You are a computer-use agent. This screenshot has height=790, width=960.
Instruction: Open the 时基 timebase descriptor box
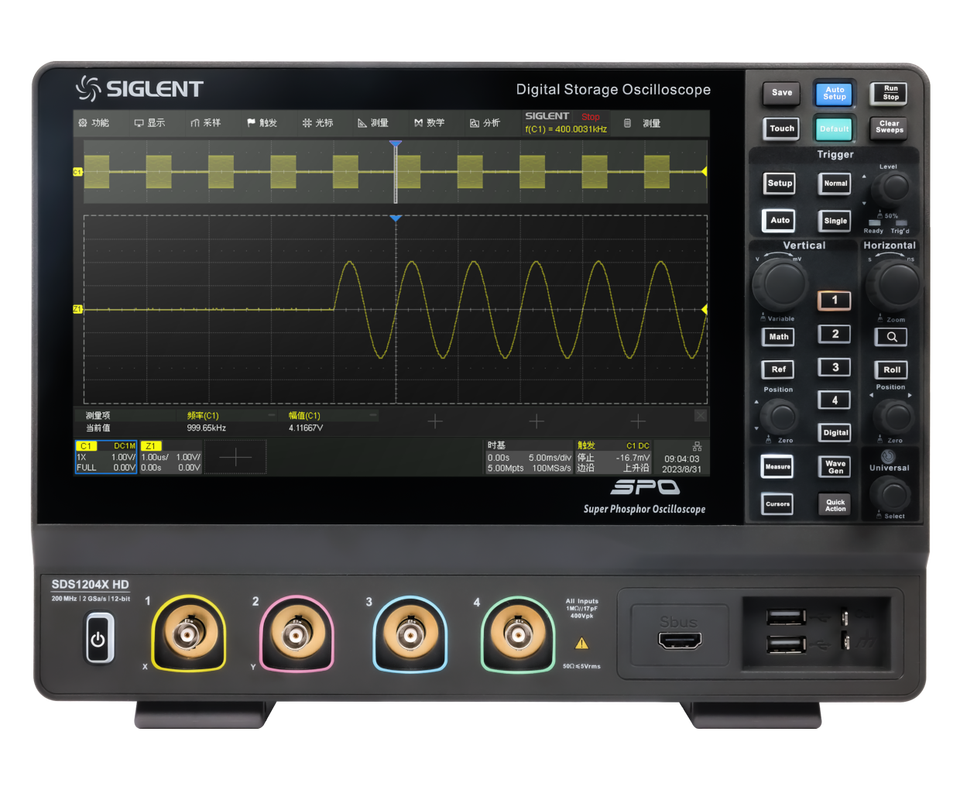[529, 457]
